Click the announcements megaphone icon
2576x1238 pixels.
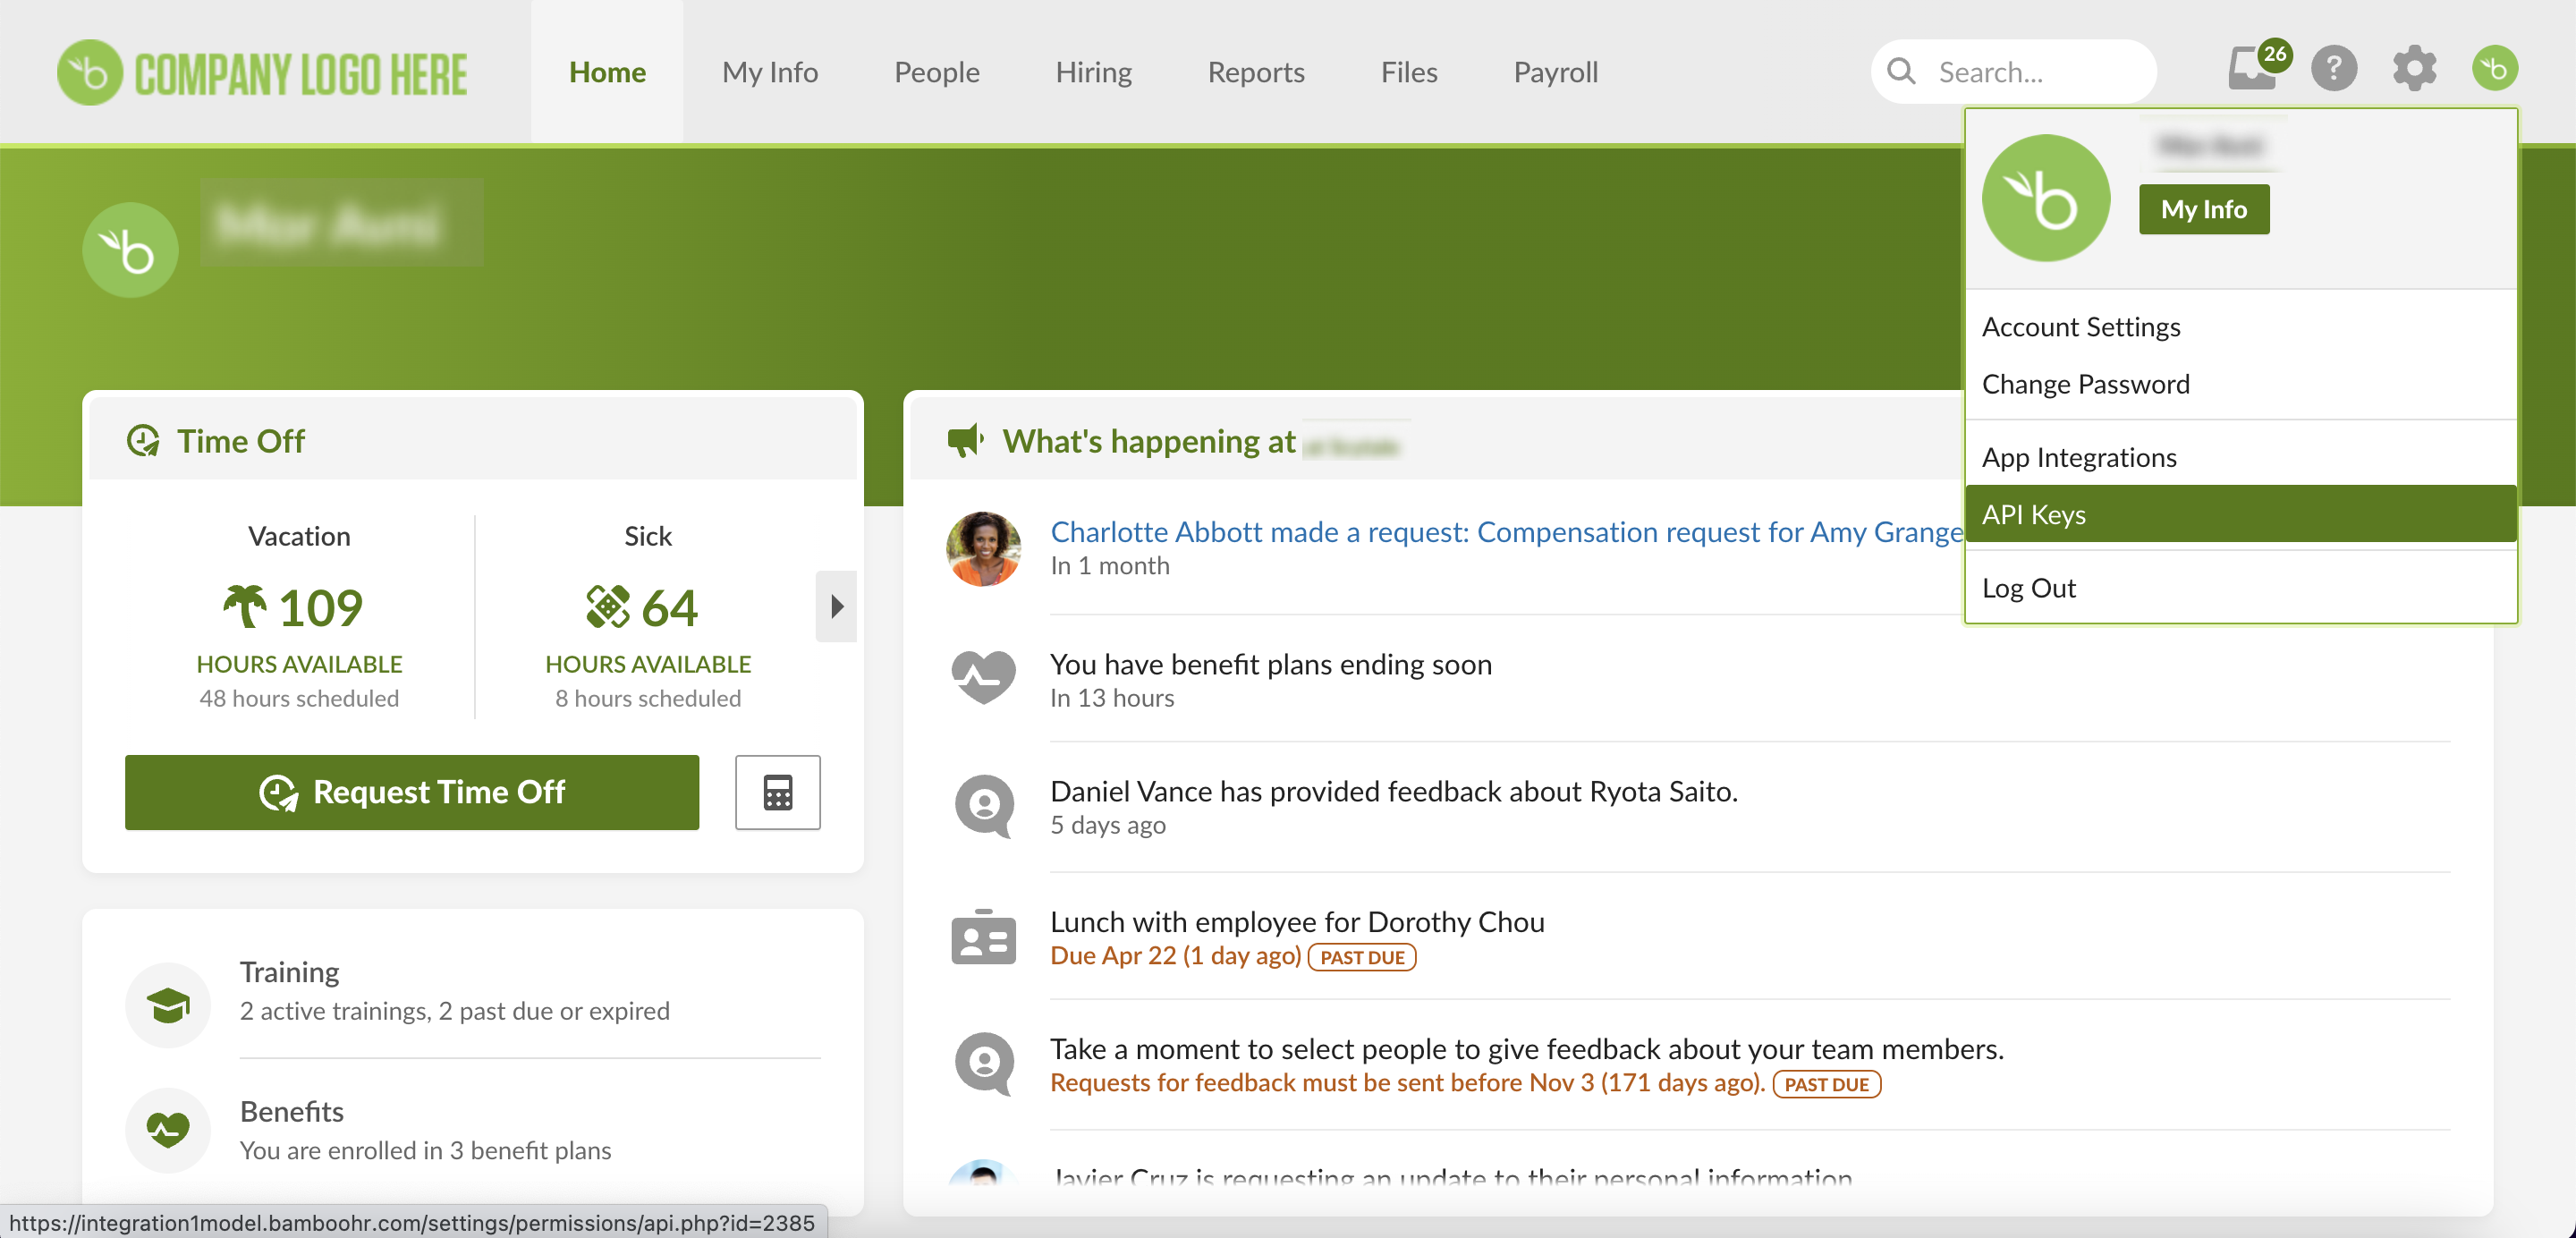[966, 440]
